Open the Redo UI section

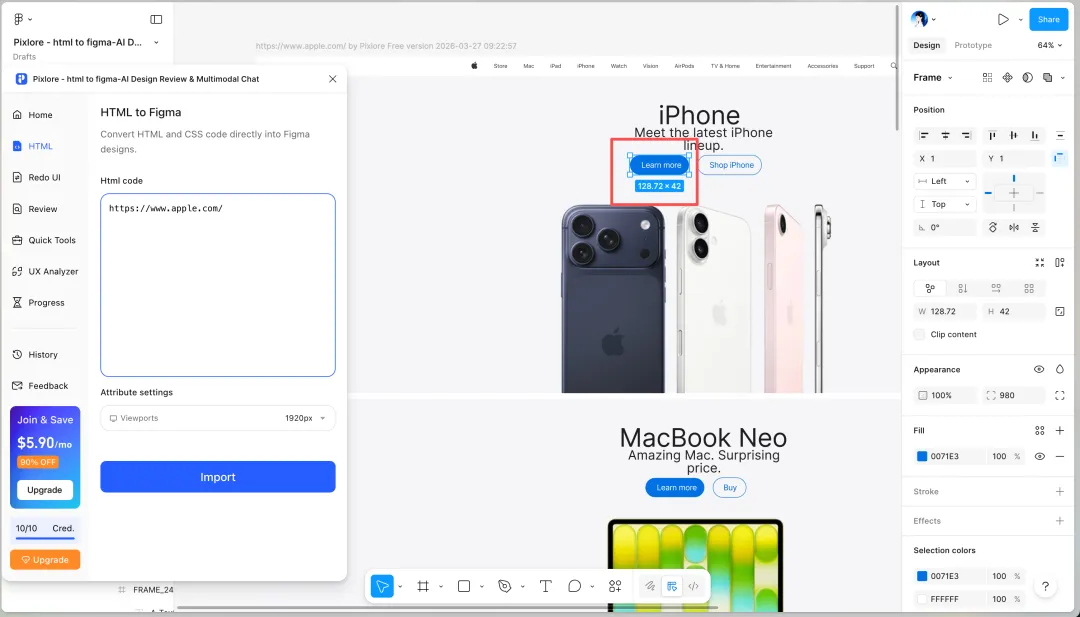pos(37,178)
